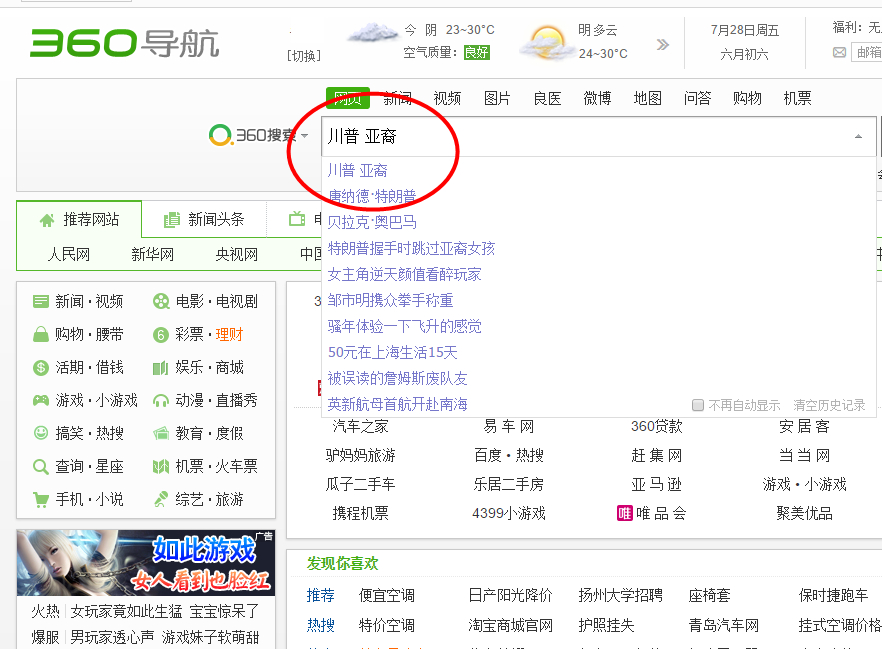
Task: Open 央视网 link
Action: click(x=237, y=254)
